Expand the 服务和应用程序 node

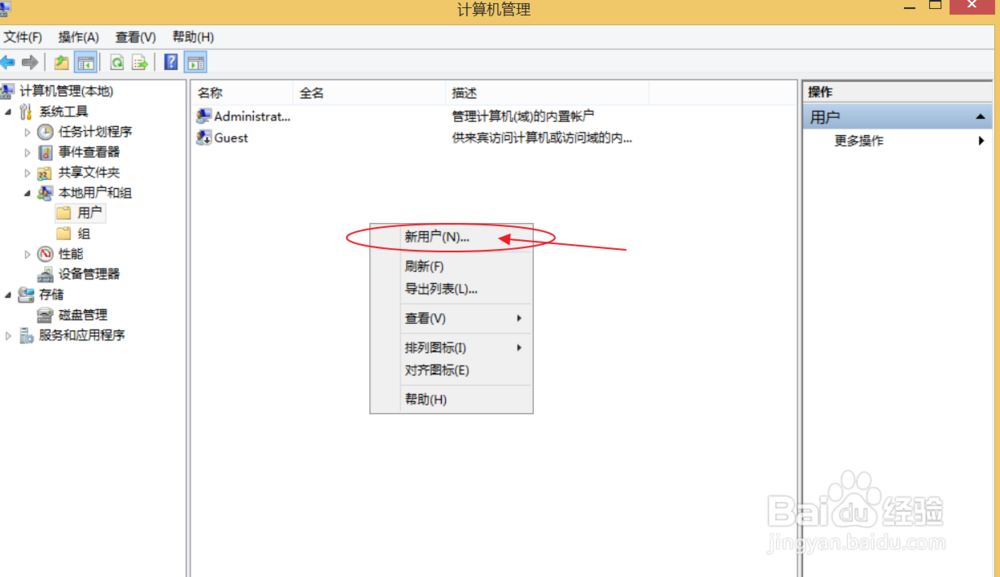10,335
